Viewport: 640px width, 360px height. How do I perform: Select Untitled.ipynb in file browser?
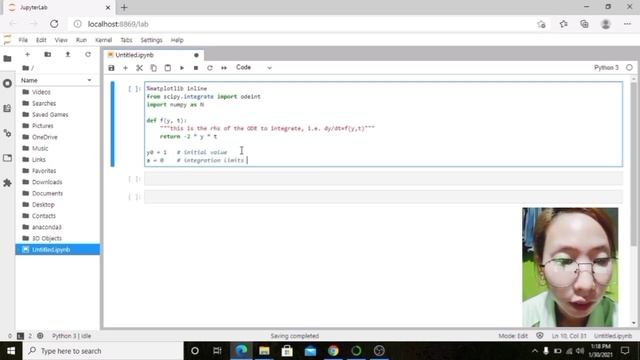pyautogui.click(x=58, y=249)
